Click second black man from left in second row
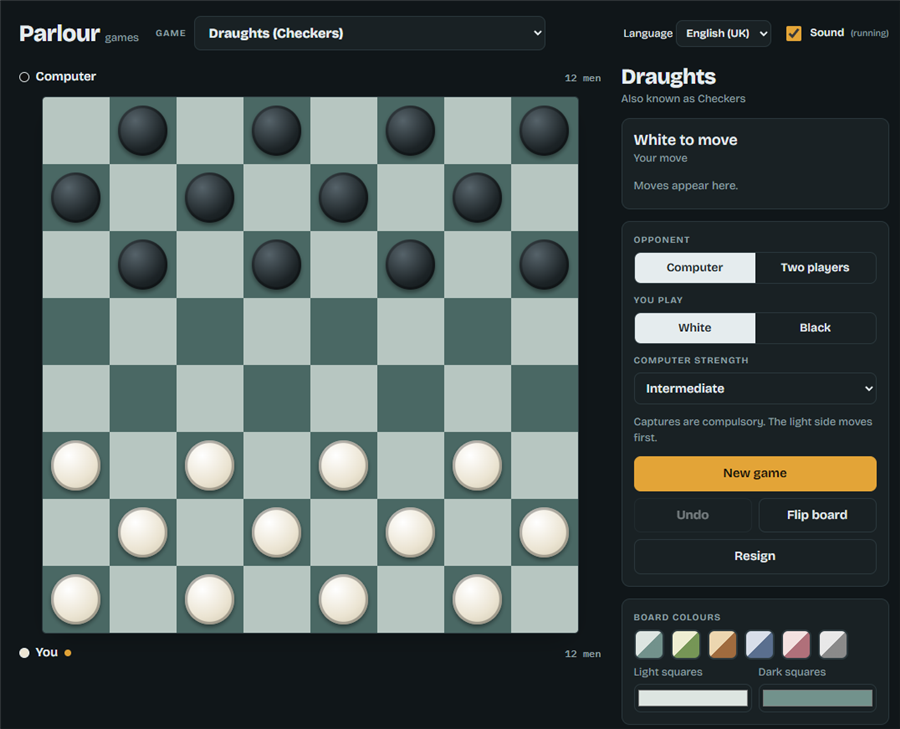900x729 pixels. [210, 197]
